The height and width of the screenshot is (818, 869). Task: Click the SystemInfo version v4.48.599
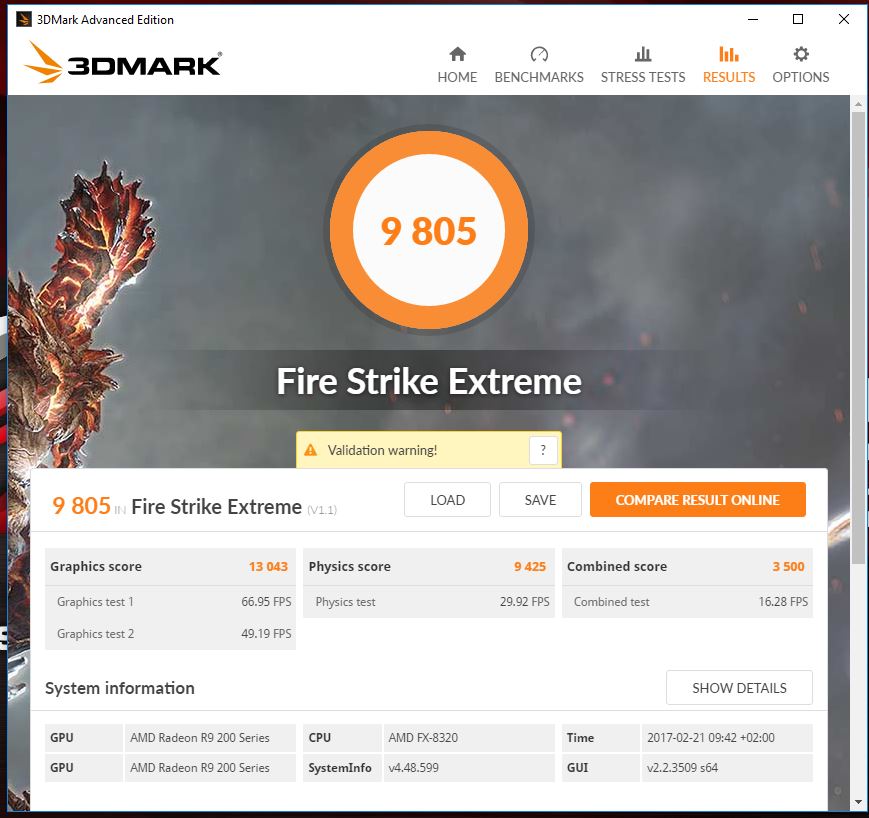click(413, 768)
